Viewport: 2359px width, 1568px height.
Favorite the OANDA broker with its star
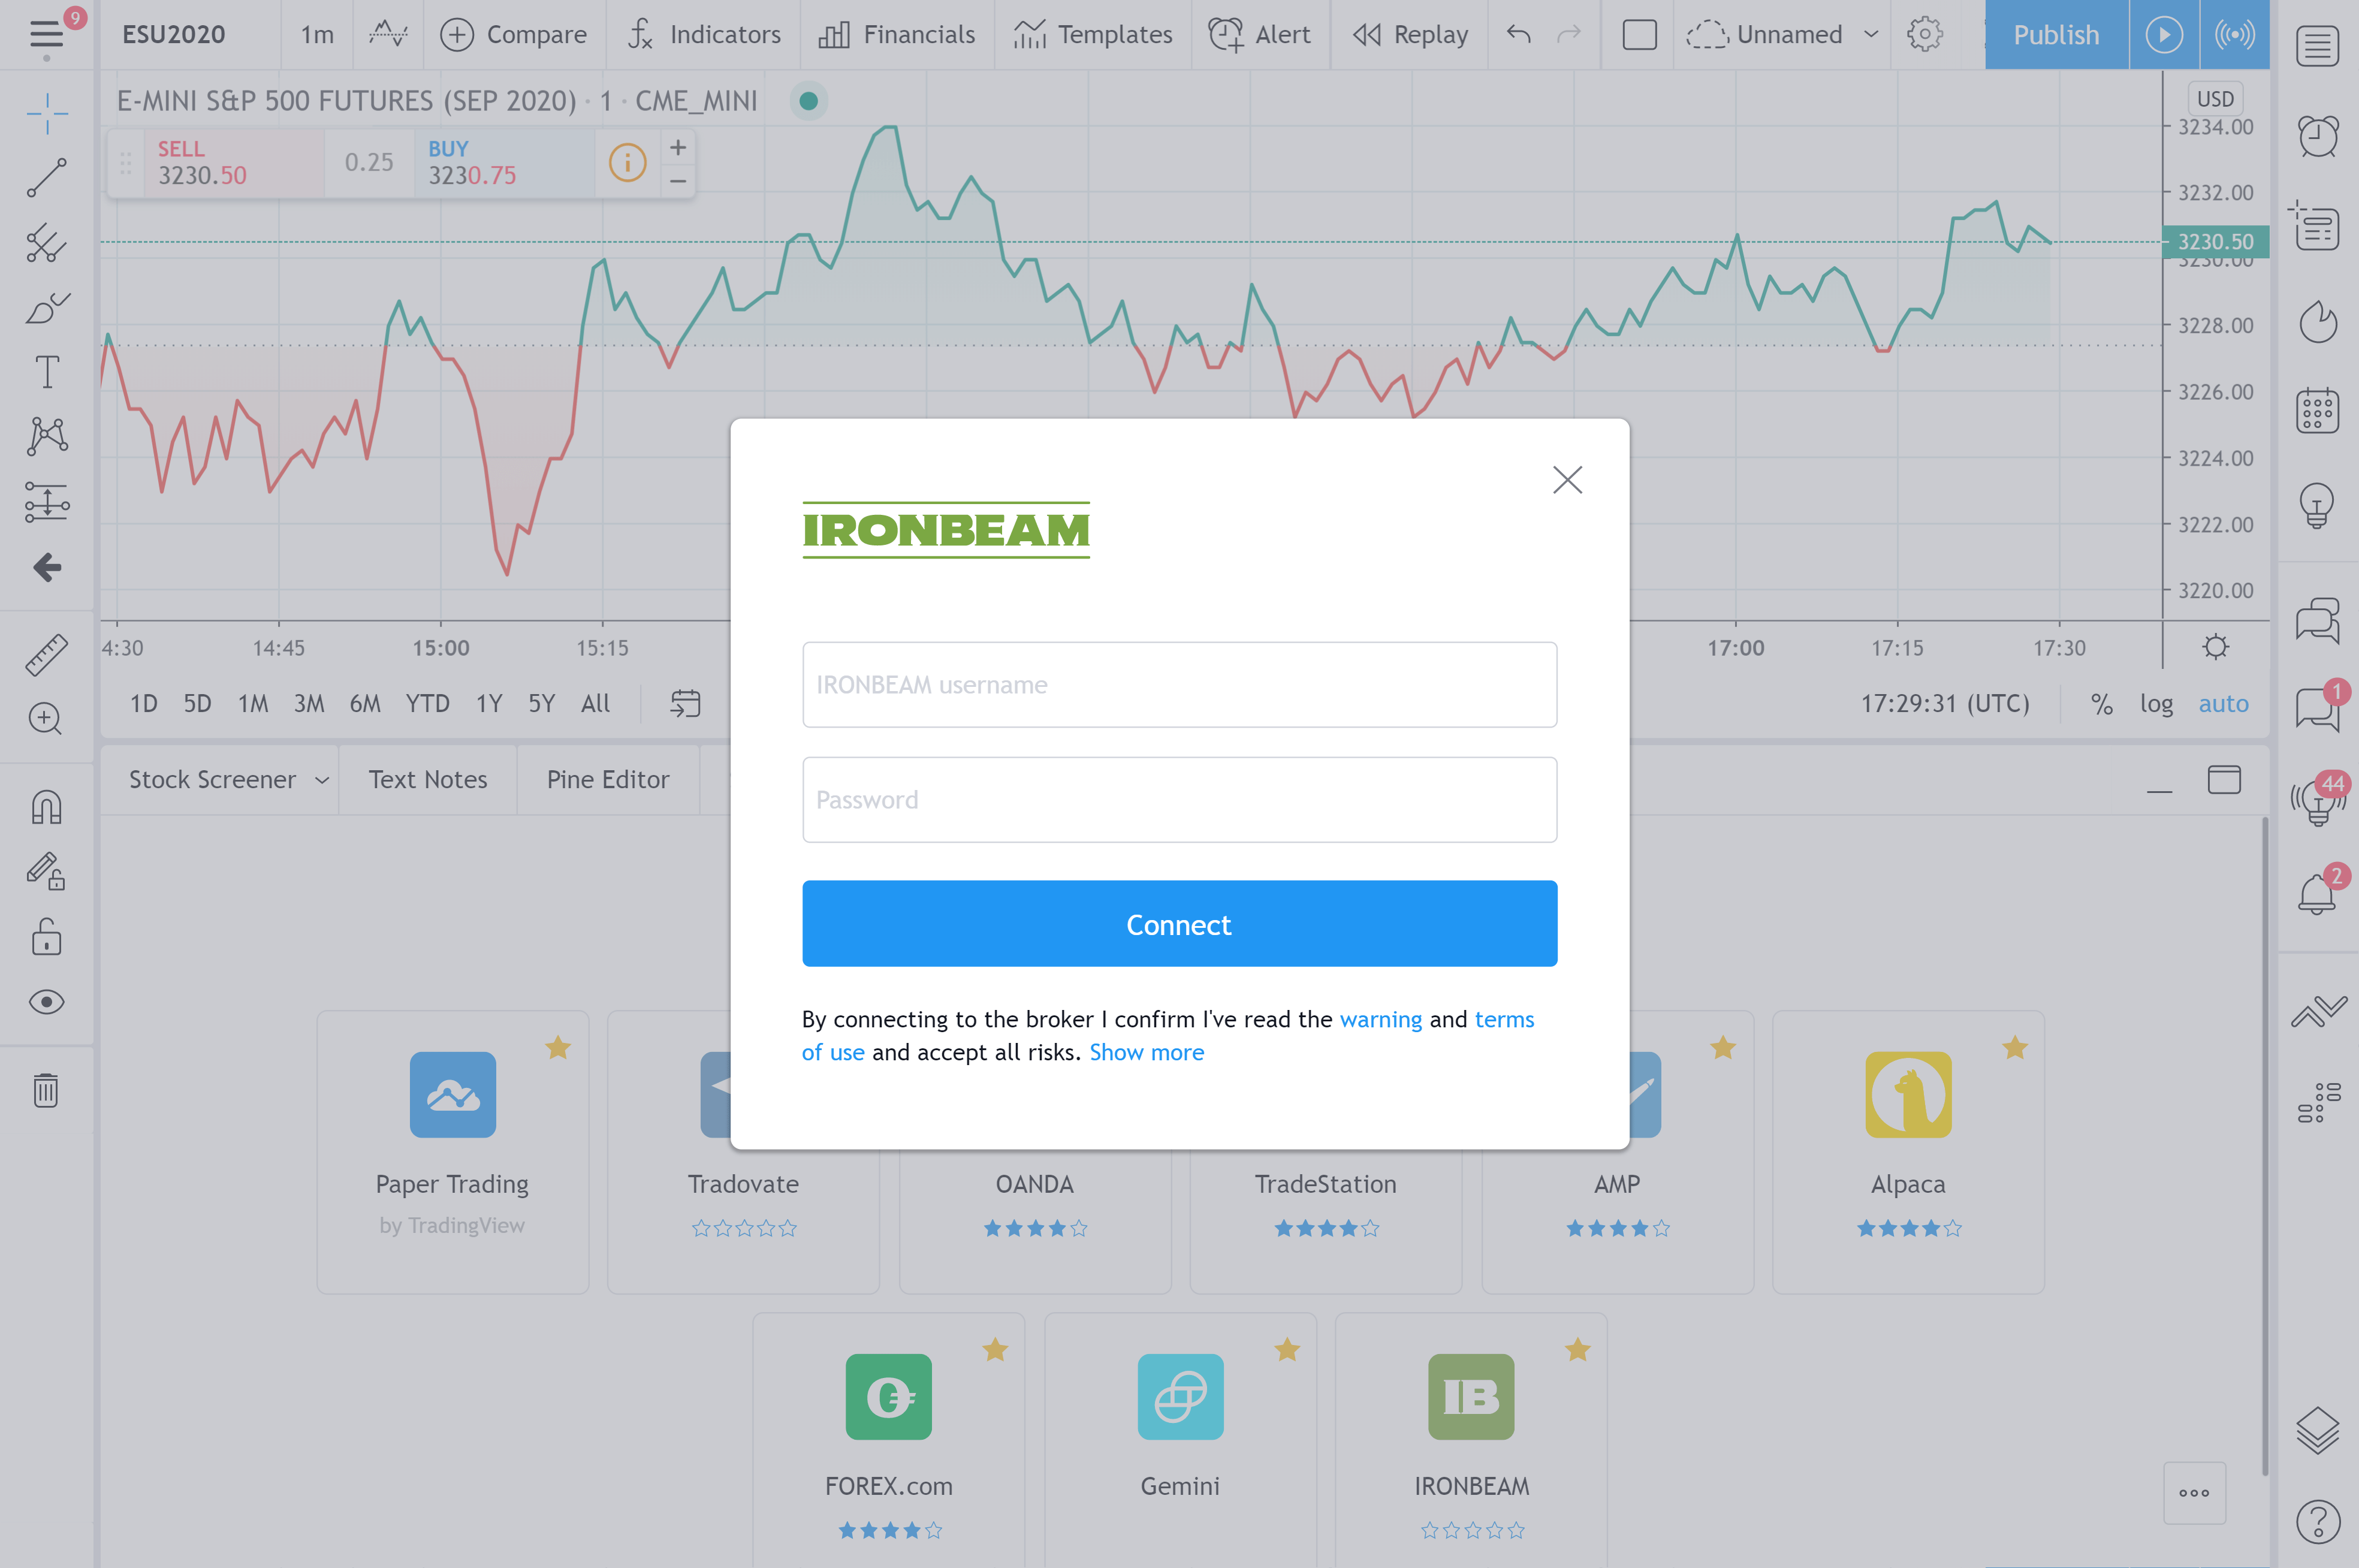[x=1140, y=1048]
